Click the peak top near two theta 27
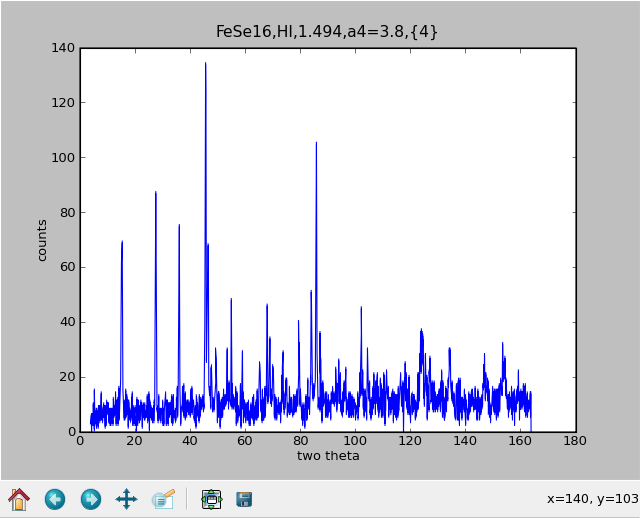The height and width of the screenshot is (518, 640). point(156,193)
